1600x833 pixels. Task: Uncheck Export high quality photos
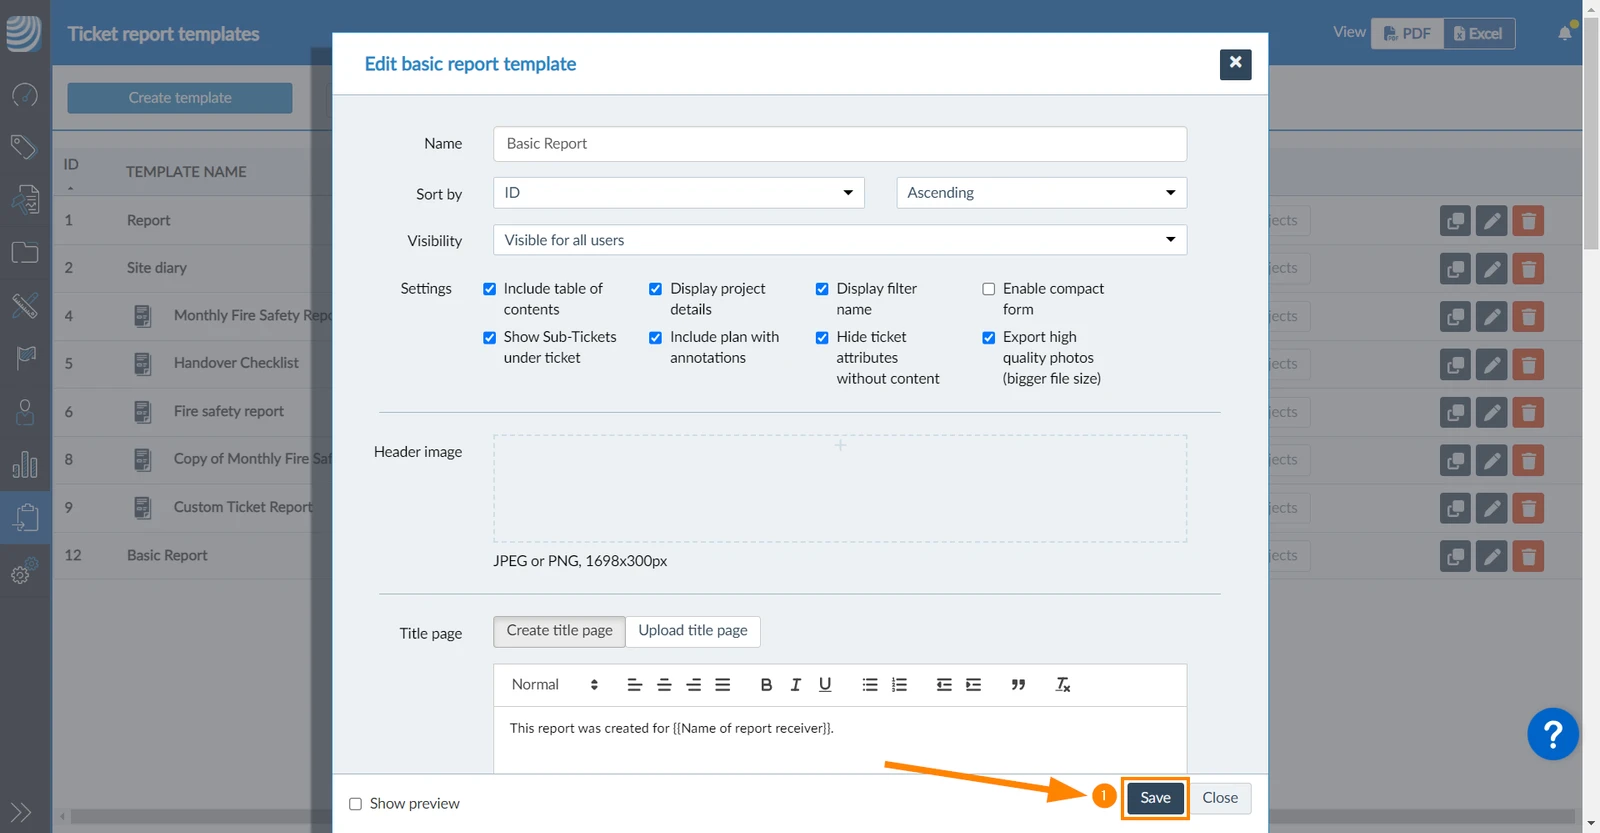click(x=989, y=338)
